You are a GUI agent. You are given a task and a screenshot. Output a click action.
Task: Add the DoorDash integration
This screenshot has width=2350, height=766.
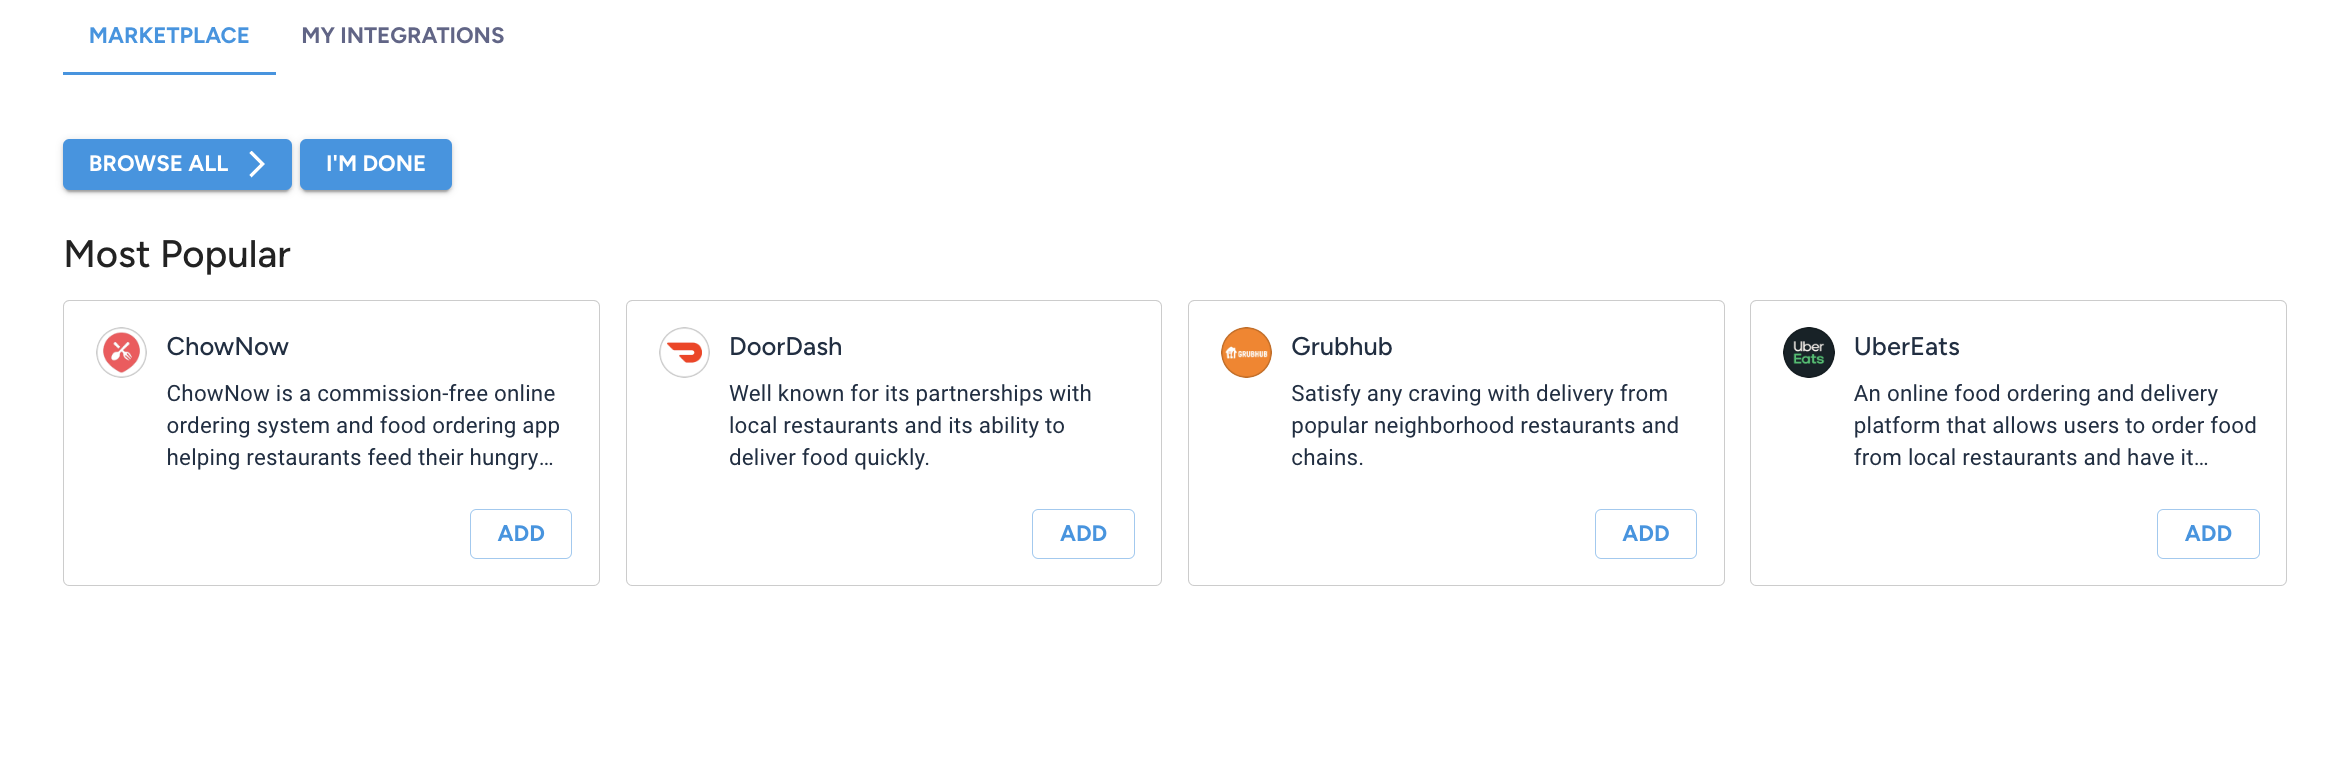click(x=1083, y=533)
